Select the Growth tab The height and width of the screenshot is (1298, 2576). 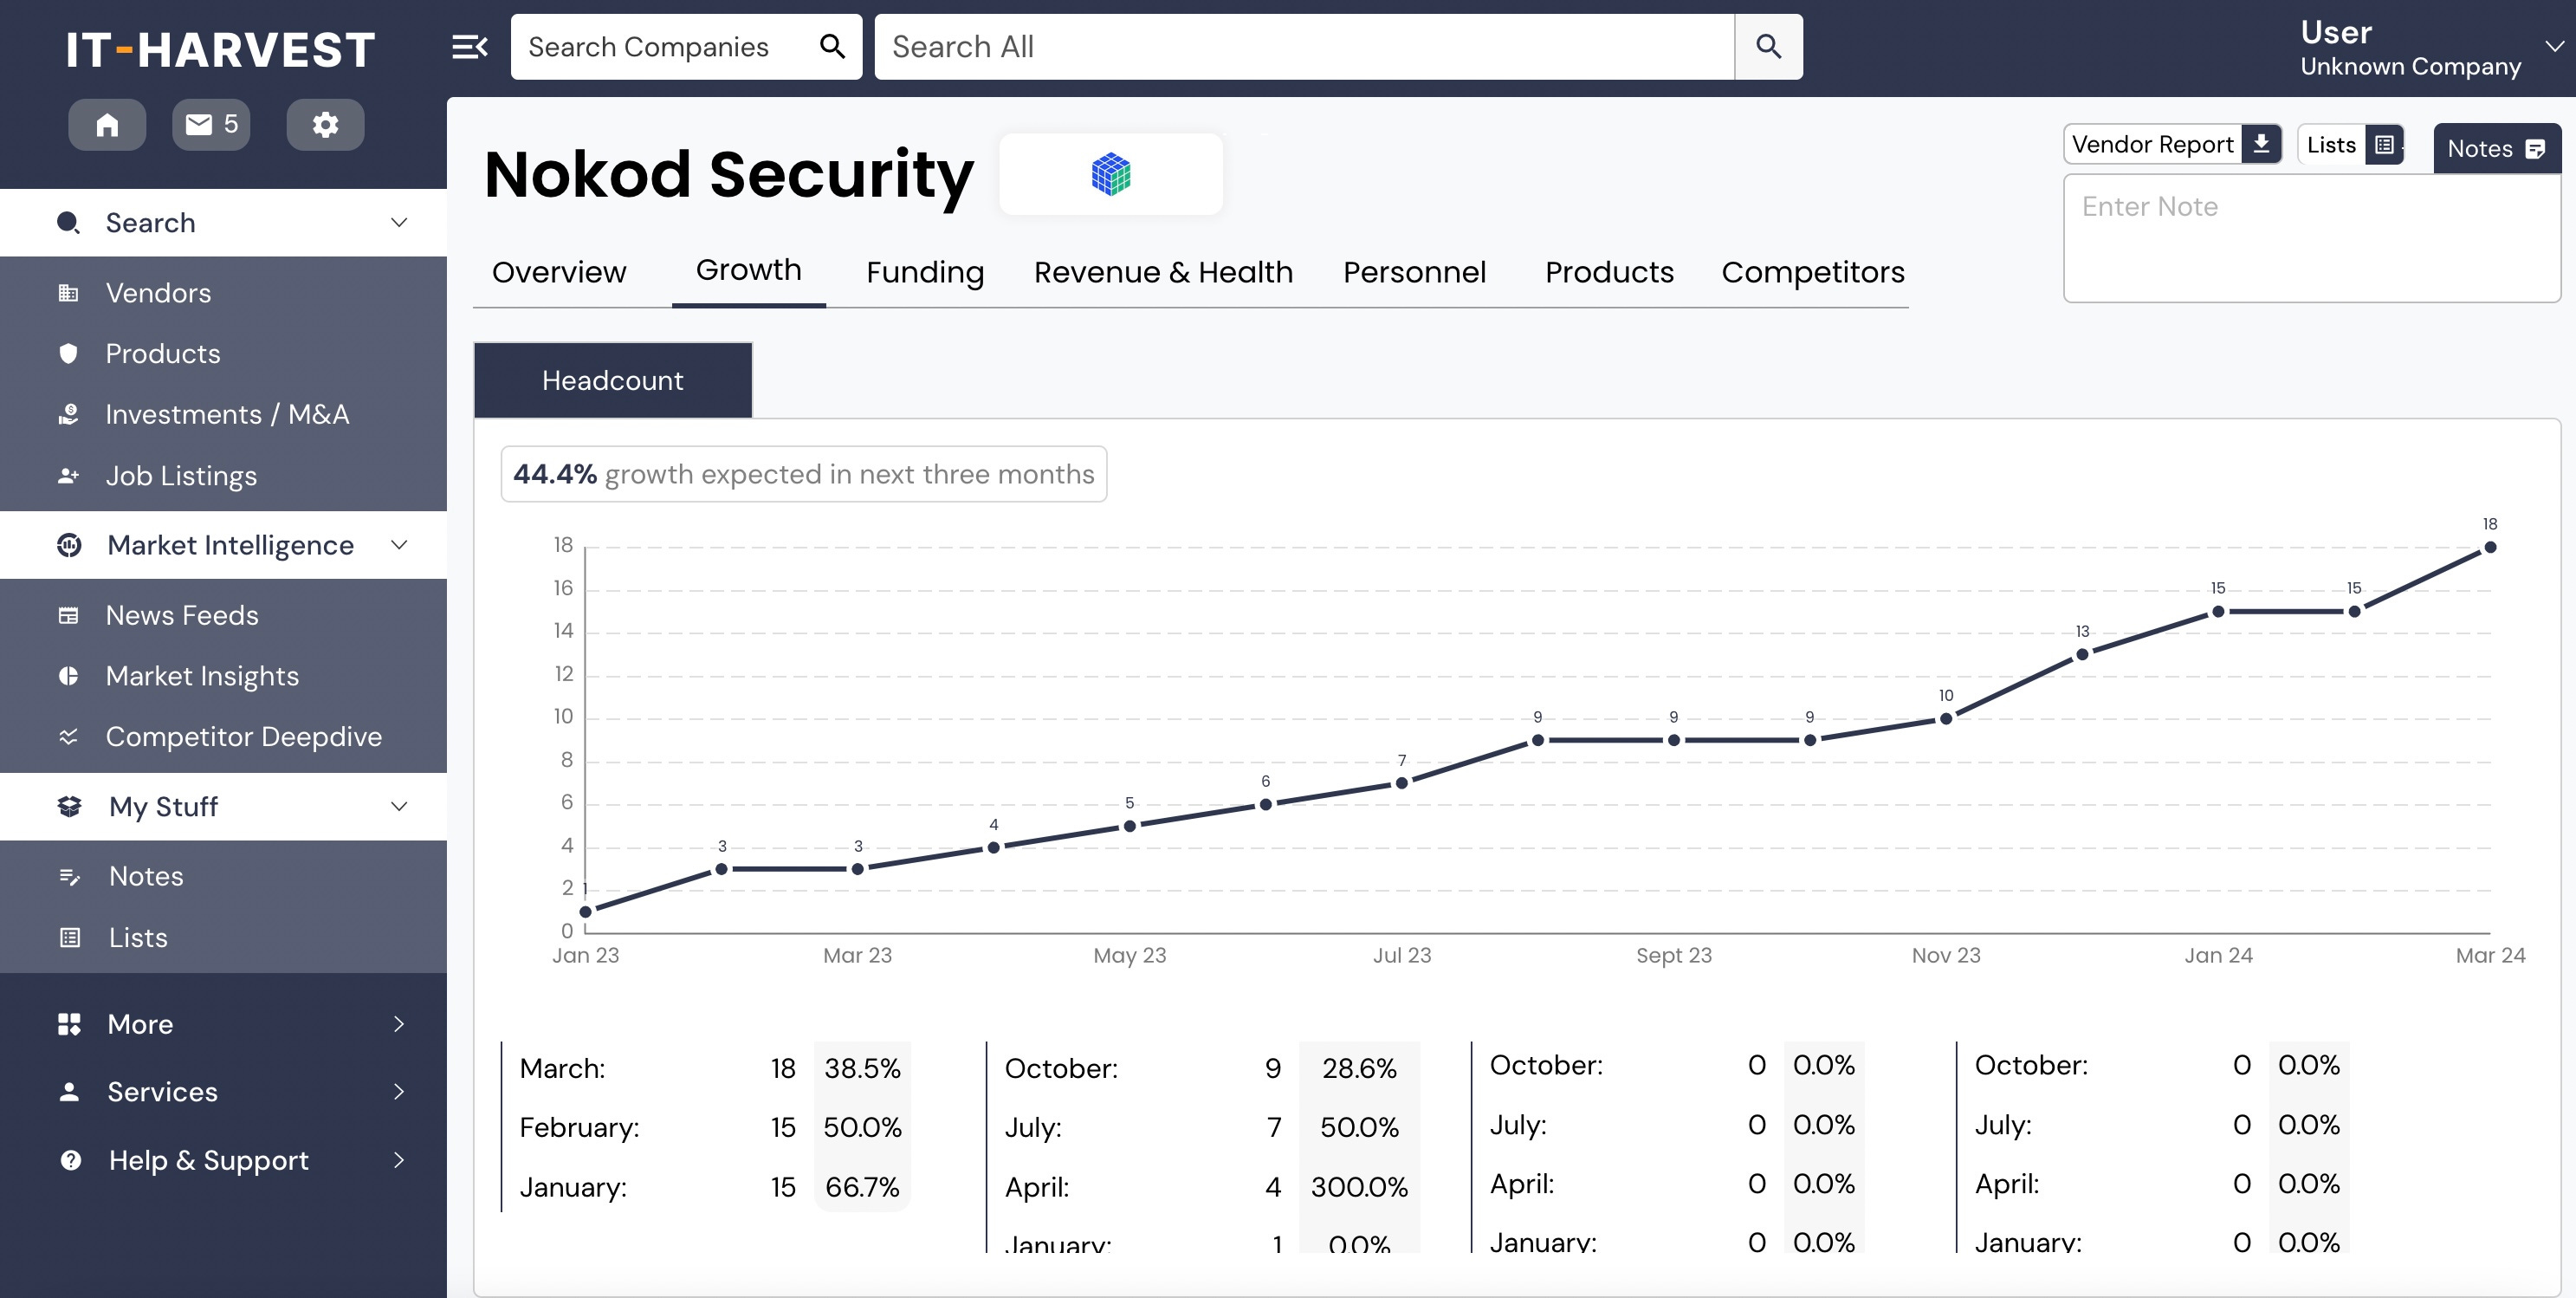point(748,270)
